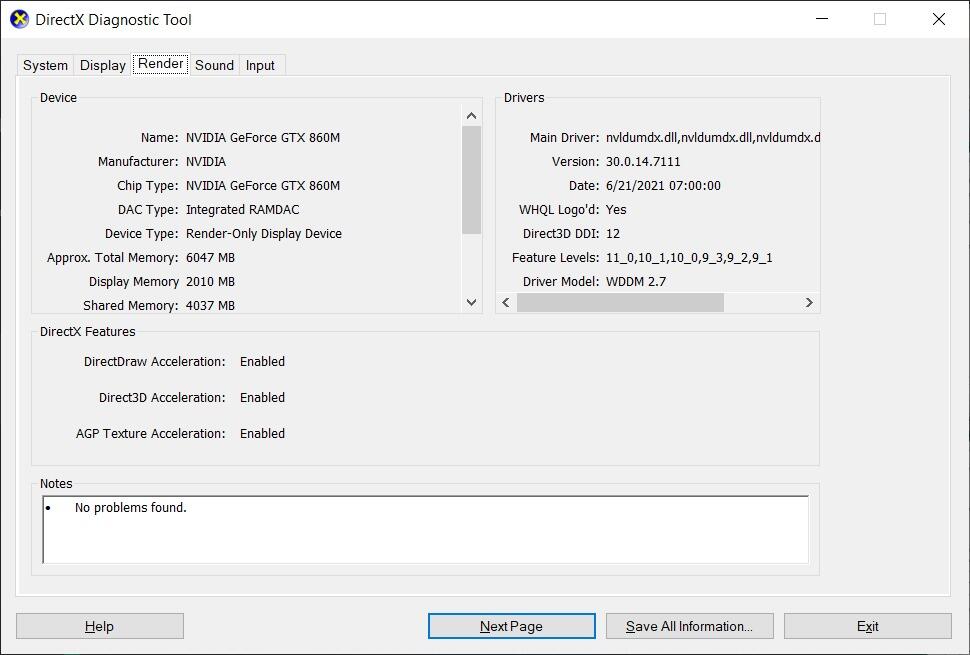Screen dimensions: 970x655
Task: Select device name value NVIDIA GeForce GTX 860M
Action: pyautogui.click(x=263, y=137)
